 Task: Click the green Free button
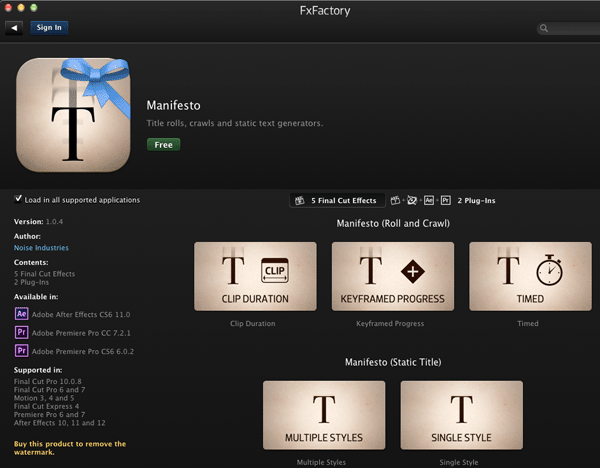pyautogui.click(x=163, y=145)
